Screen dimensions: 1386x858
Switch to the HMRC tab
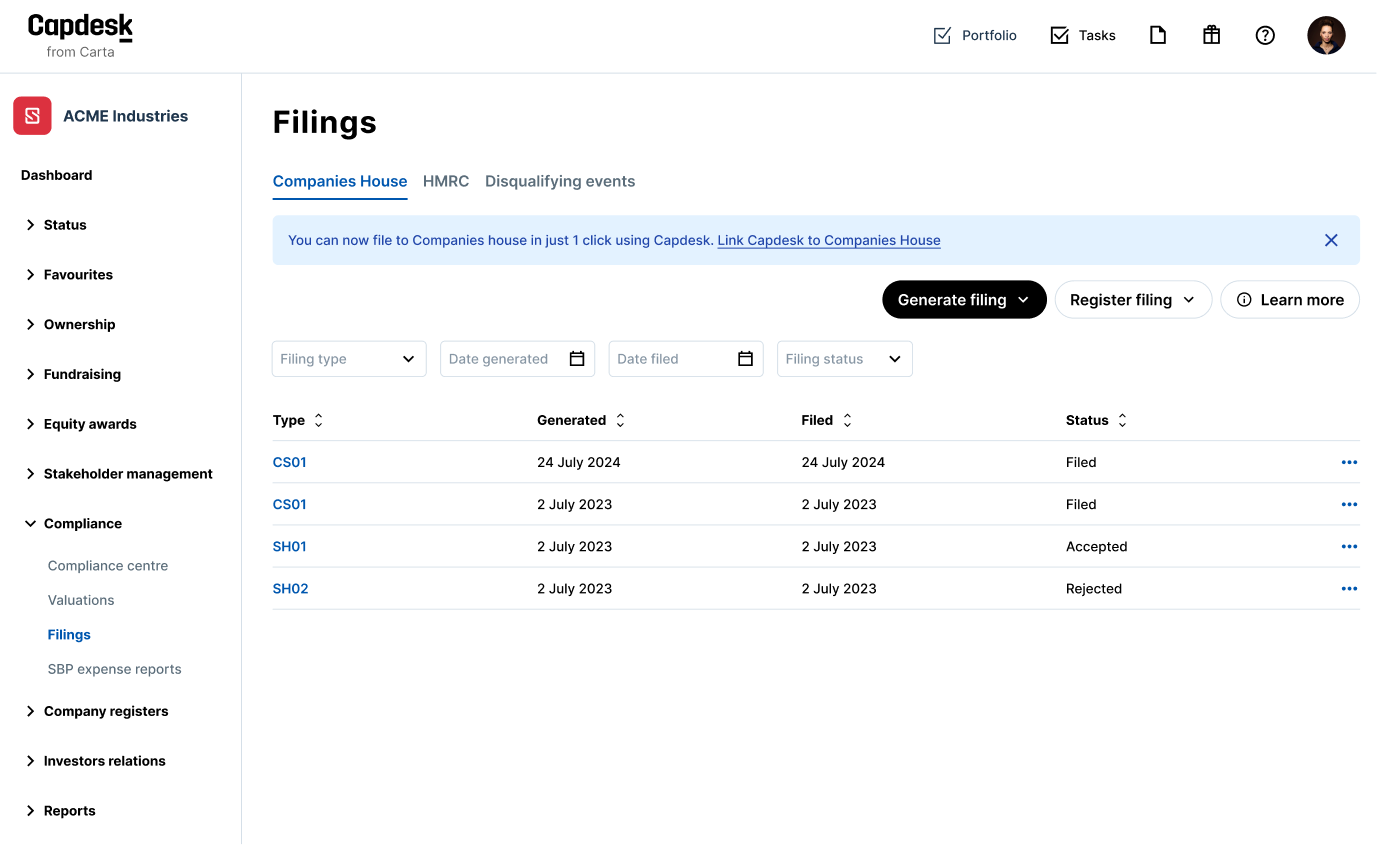pyautogui.click(x=446, y=181)
